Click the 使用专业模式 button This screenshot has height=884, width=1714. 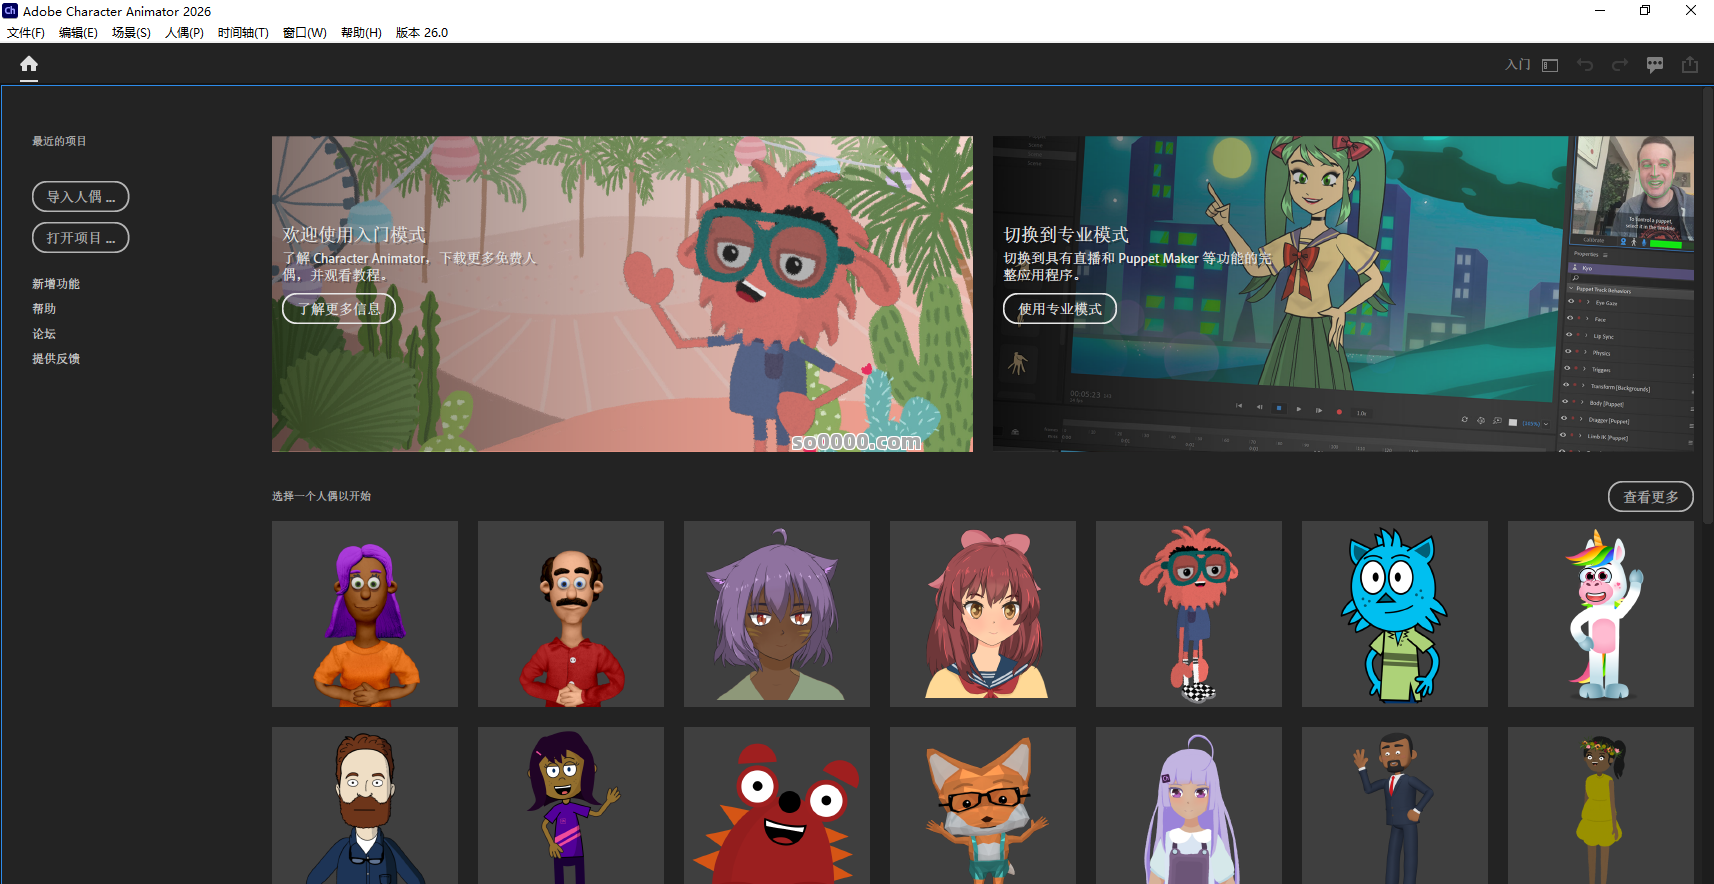[x=1060, y=309]
